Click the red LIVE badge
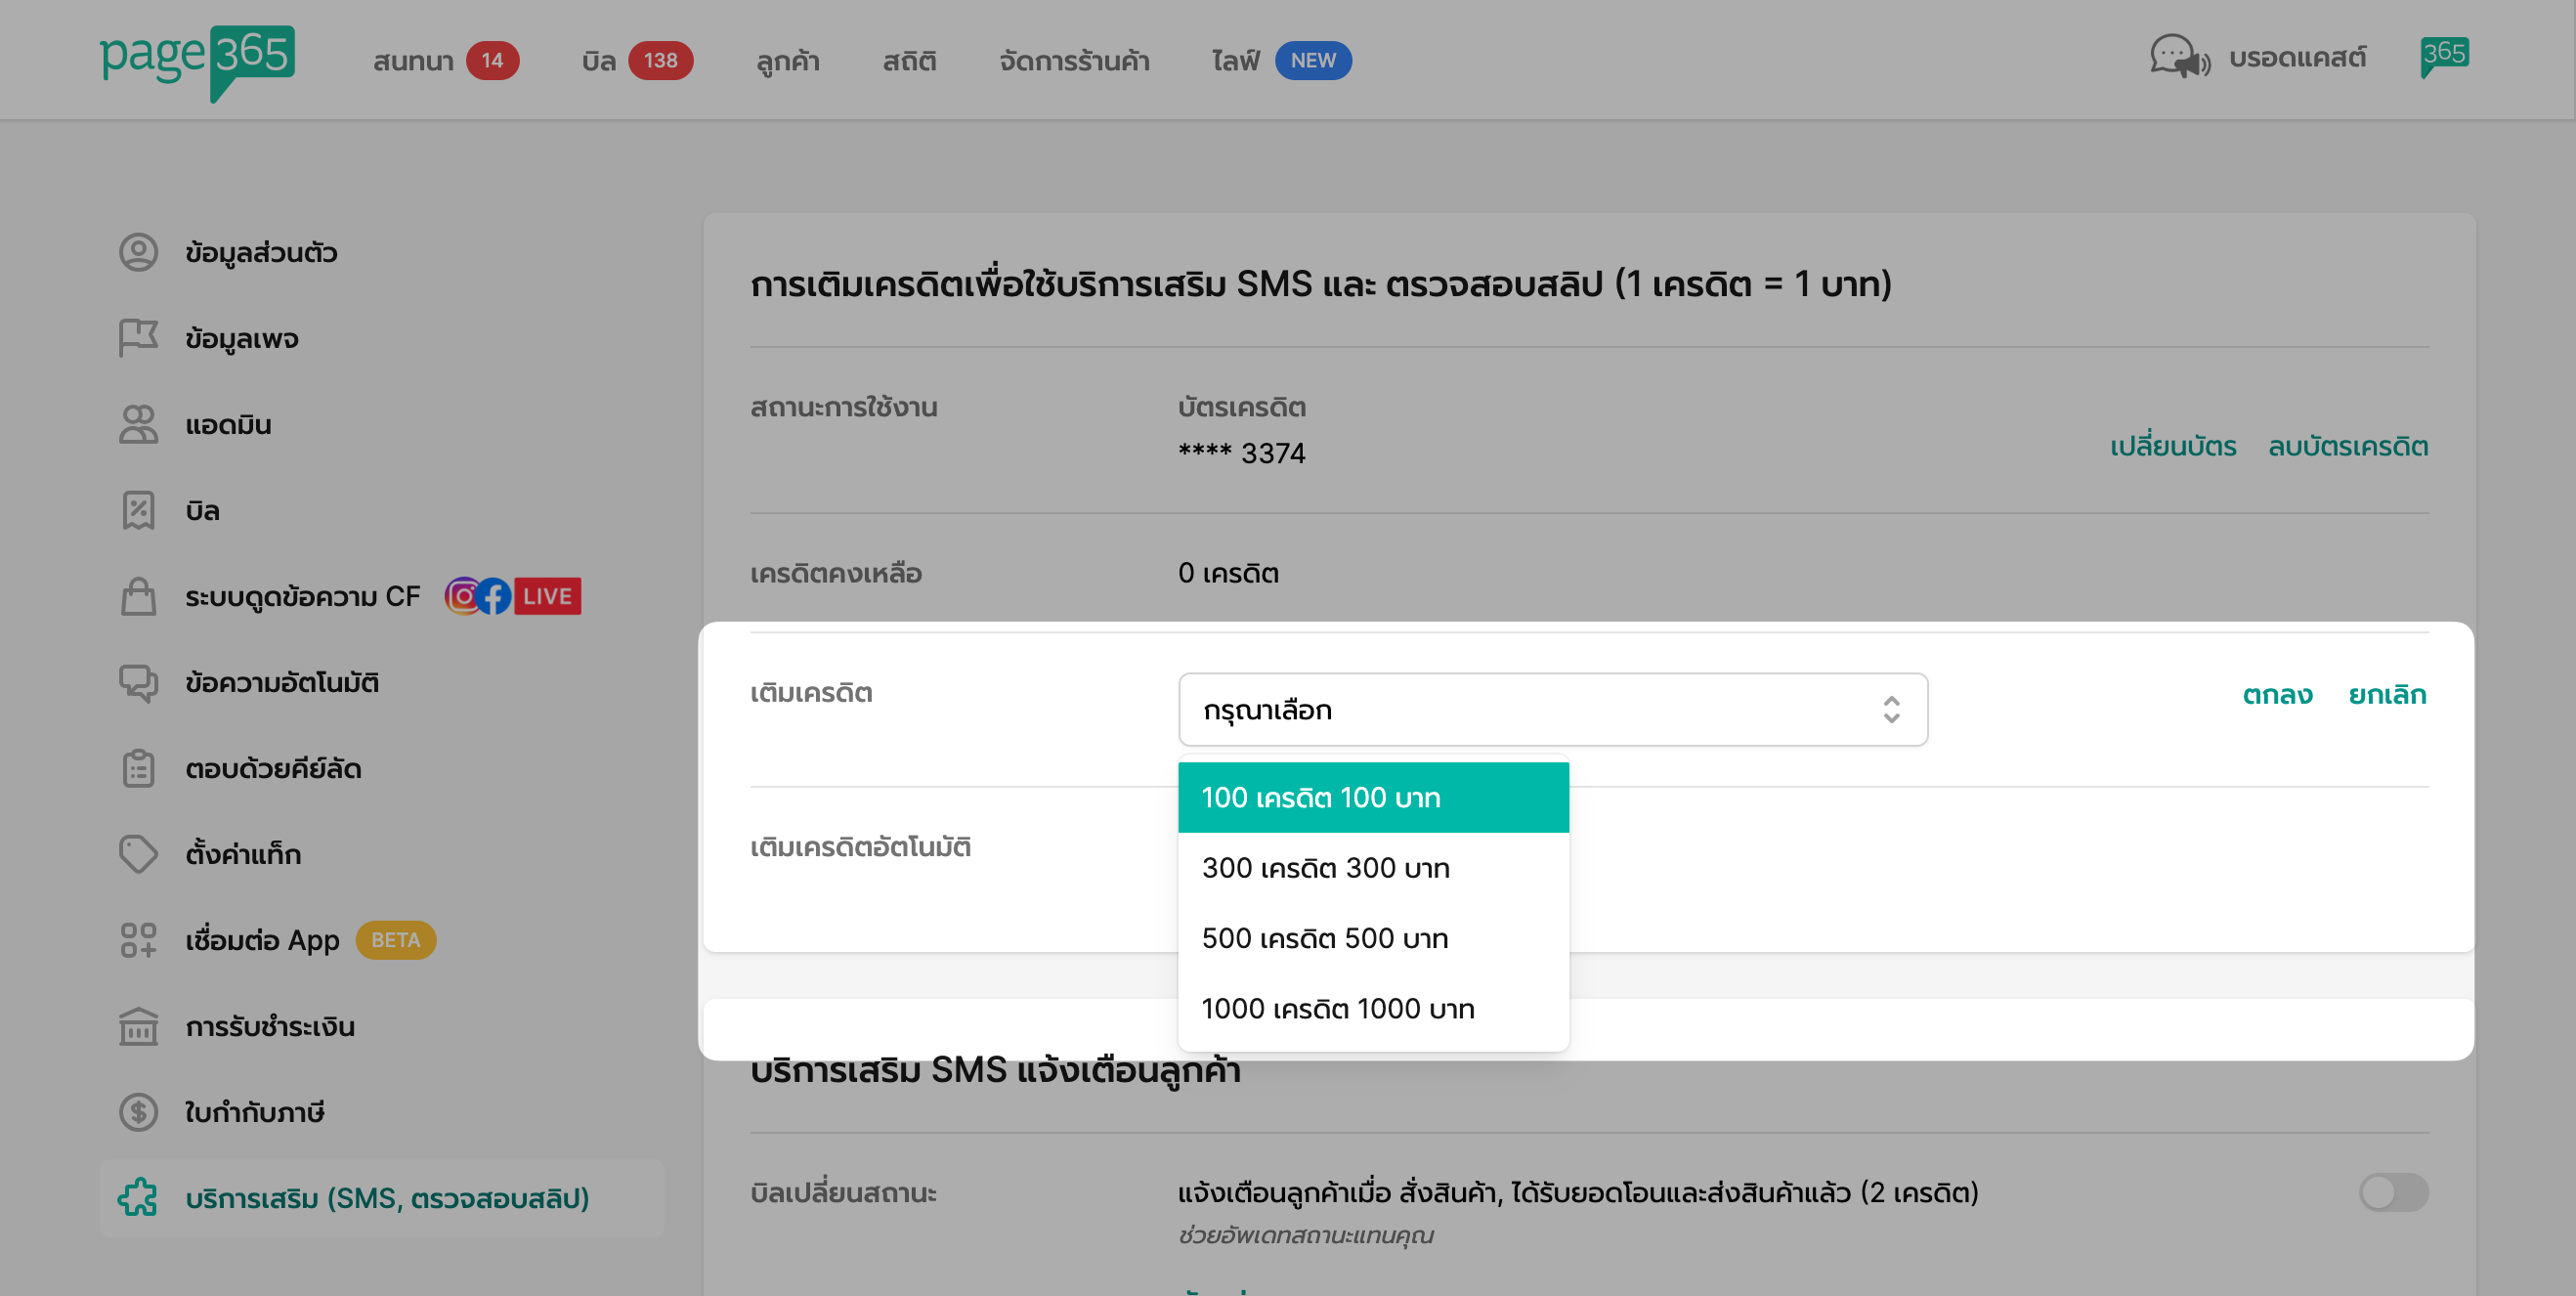Screen dimensions: 2576x1296 tap(547, 596)
